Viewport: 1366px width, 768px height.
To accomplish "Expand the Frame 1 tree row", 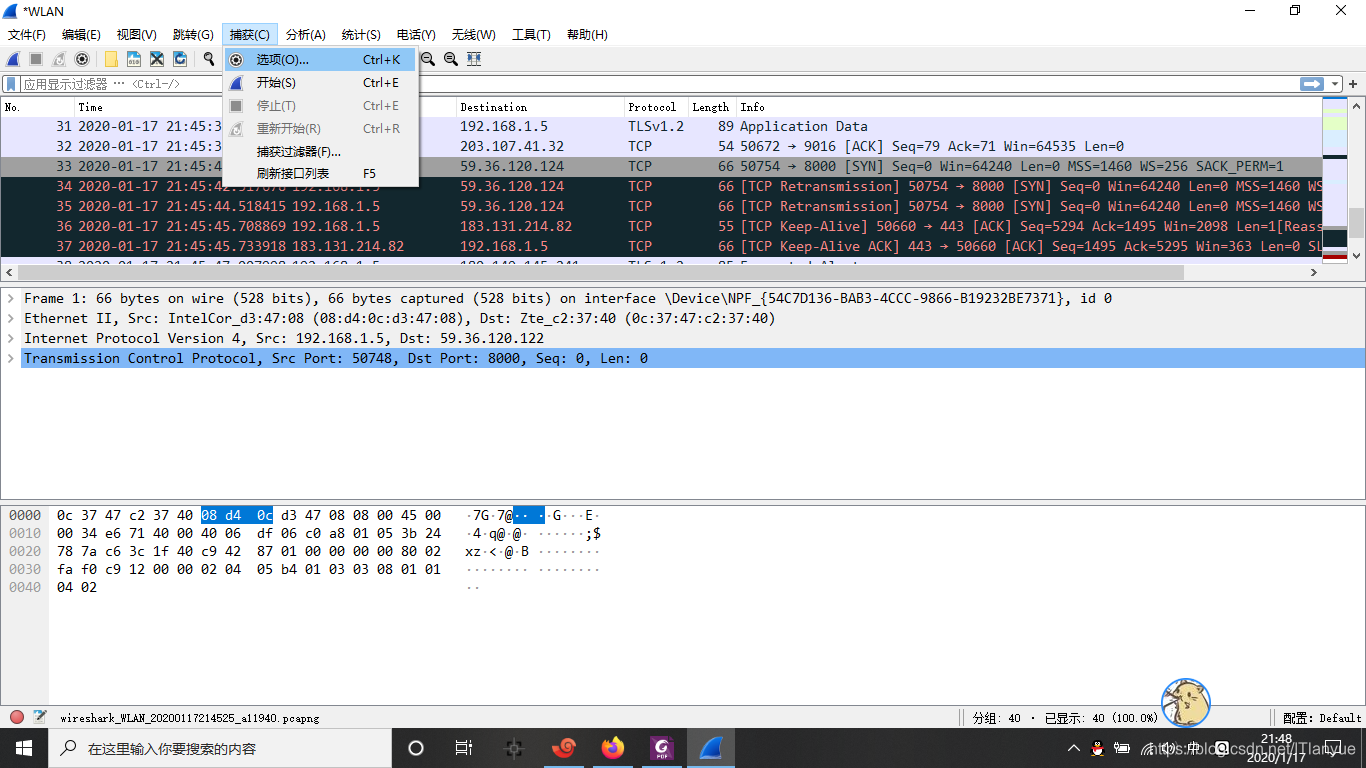I will pos(11,298).
